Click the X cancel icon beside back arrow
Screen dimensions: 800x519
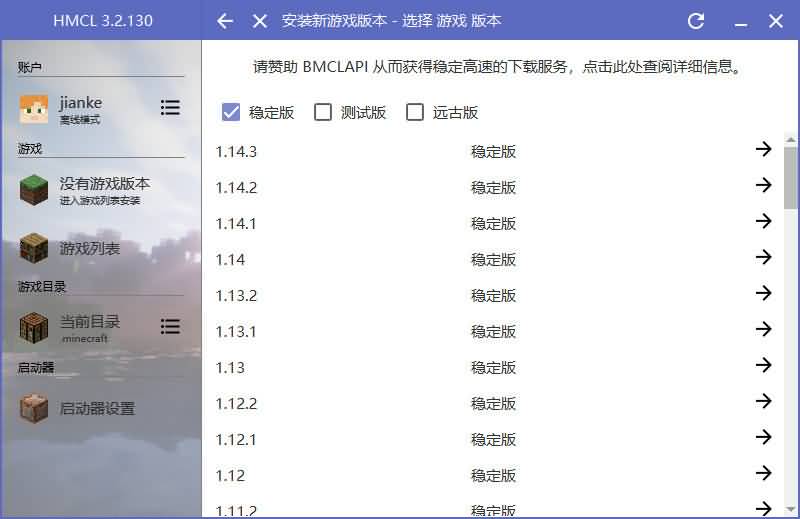point(260,21)
